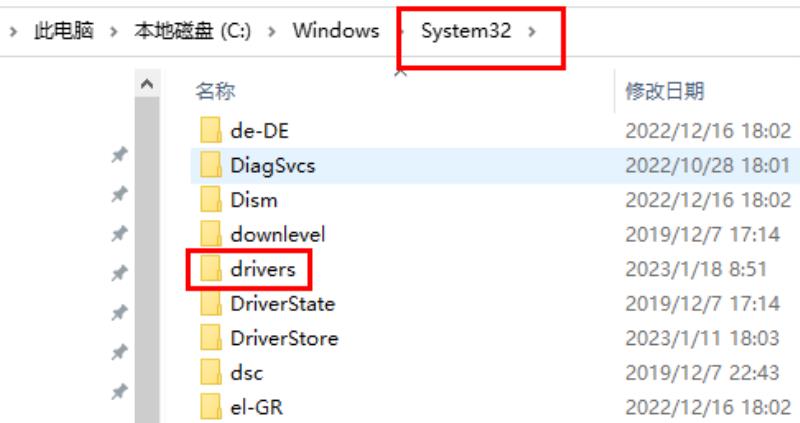Viewport: 800px width, 423px height.
Task: Click the navigation pane scrollbar track
Action: (147, 260)
